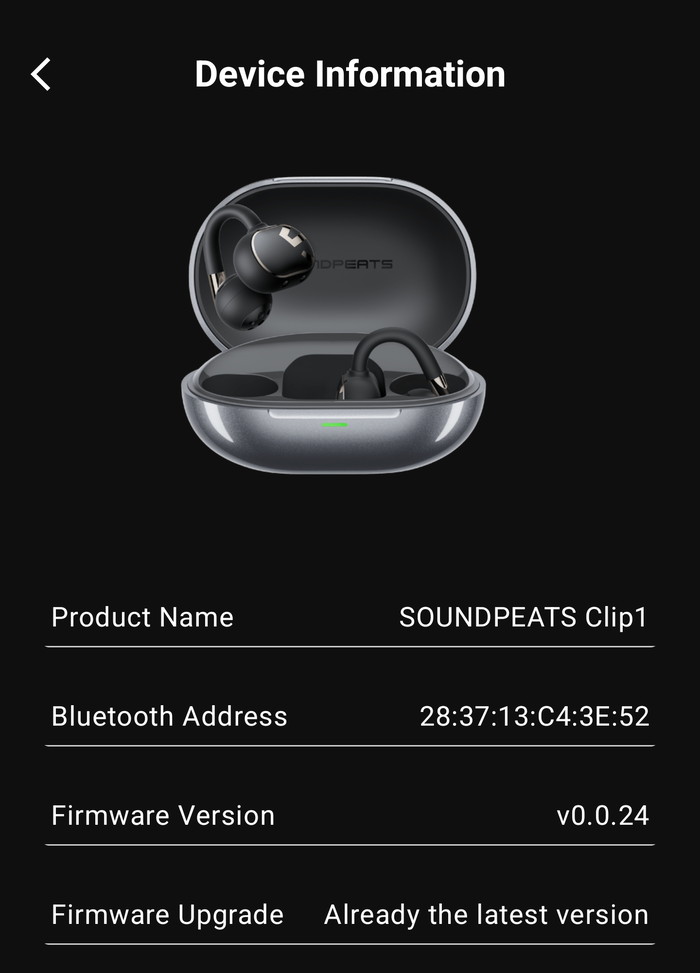Select the Bluetooth Address label
The width and height of the screenshot is (700, 973).
[169, 716]
